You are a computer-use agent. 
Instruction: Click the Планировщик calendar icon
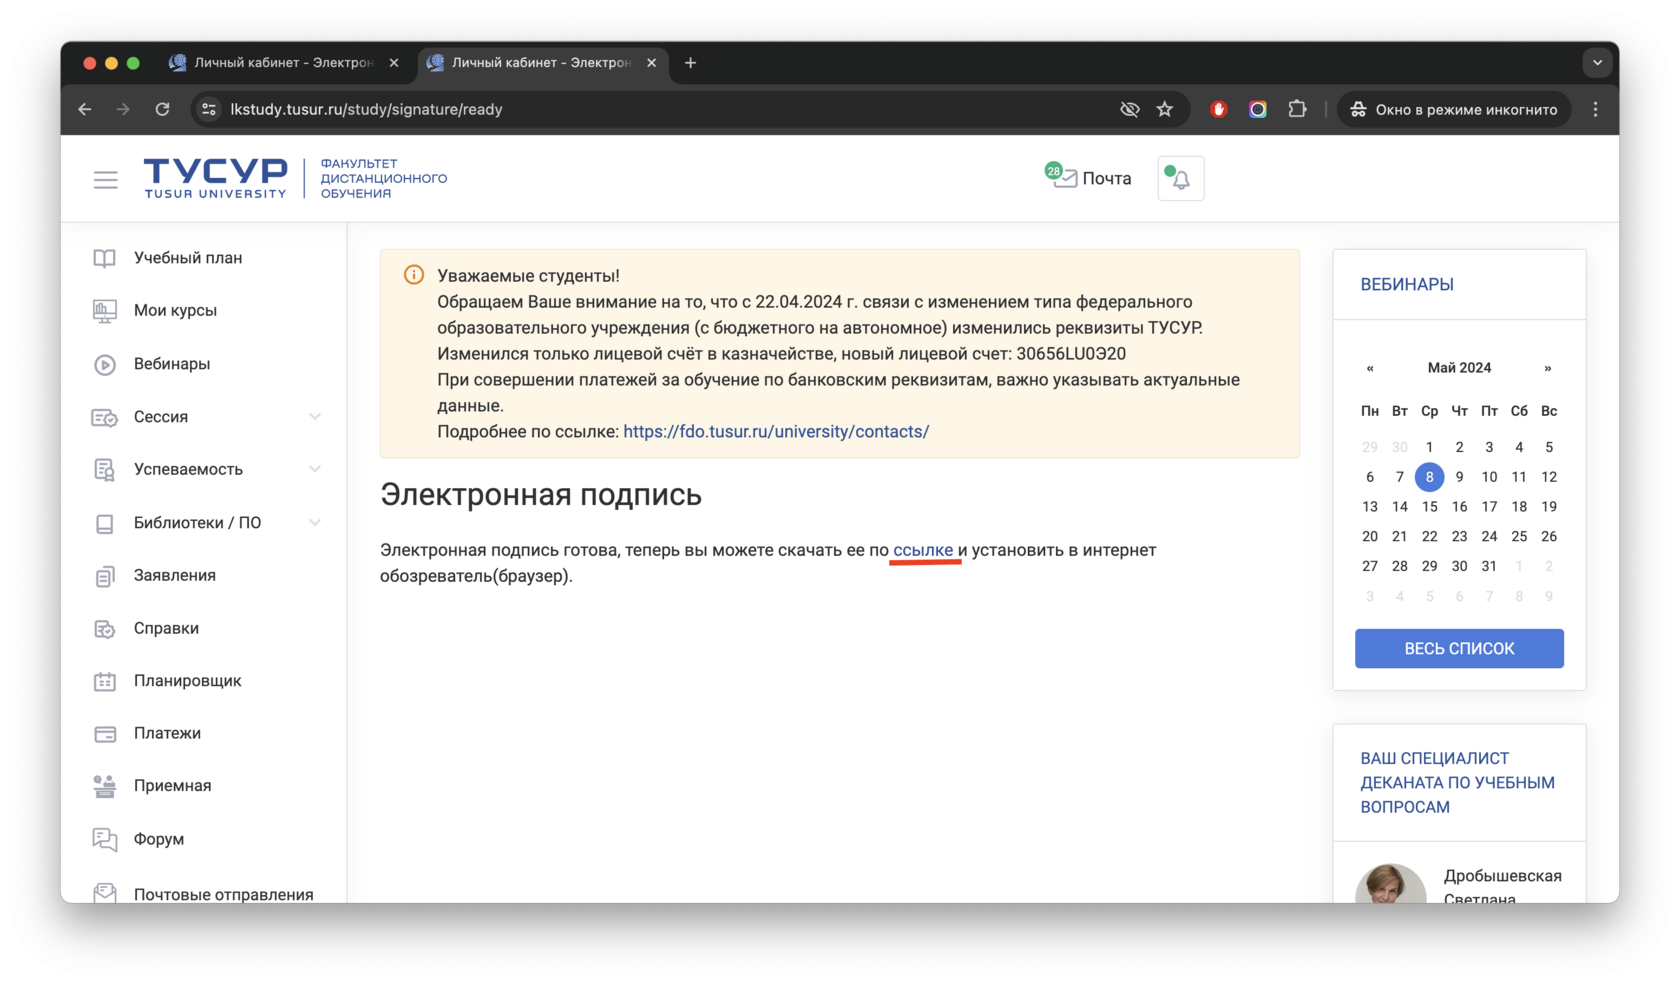pyautogui.click(x=104, y=681)
